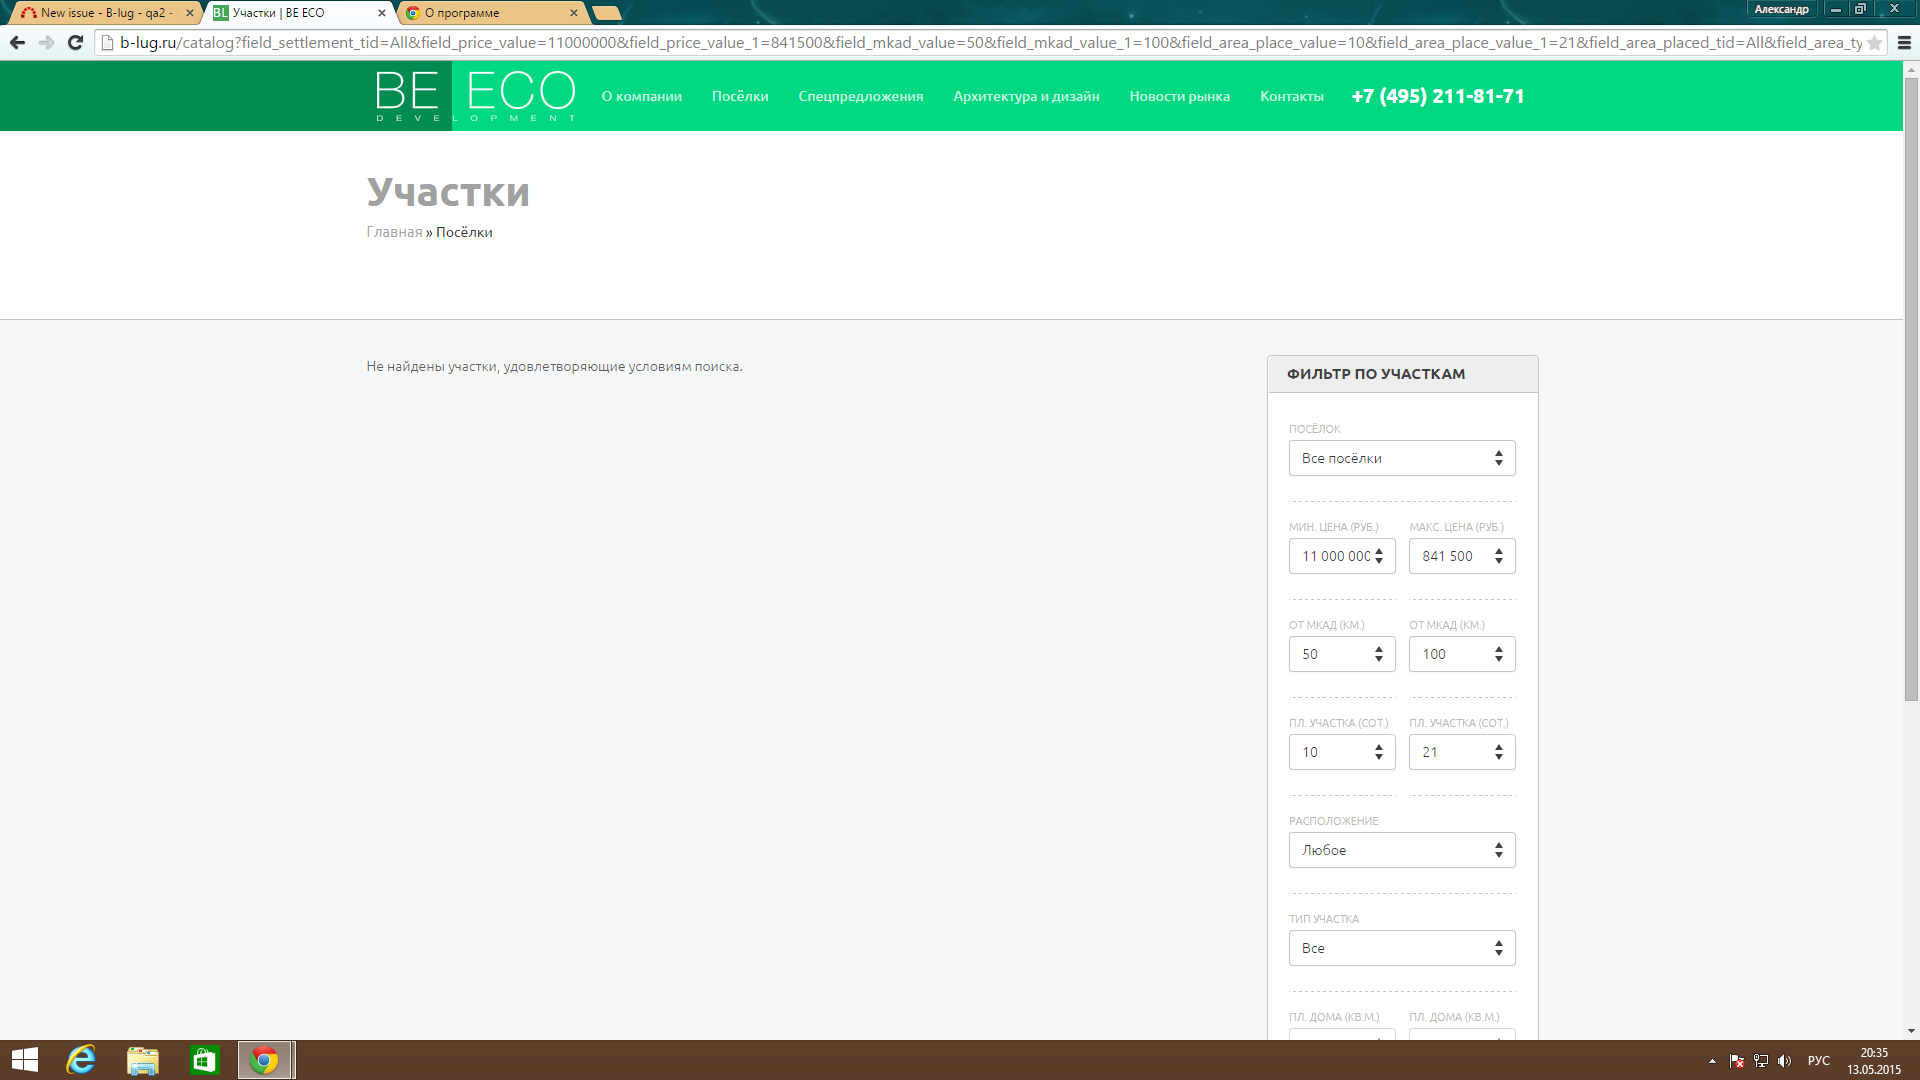
Task: Click volume icon in system tray
Action: 1785,1061
